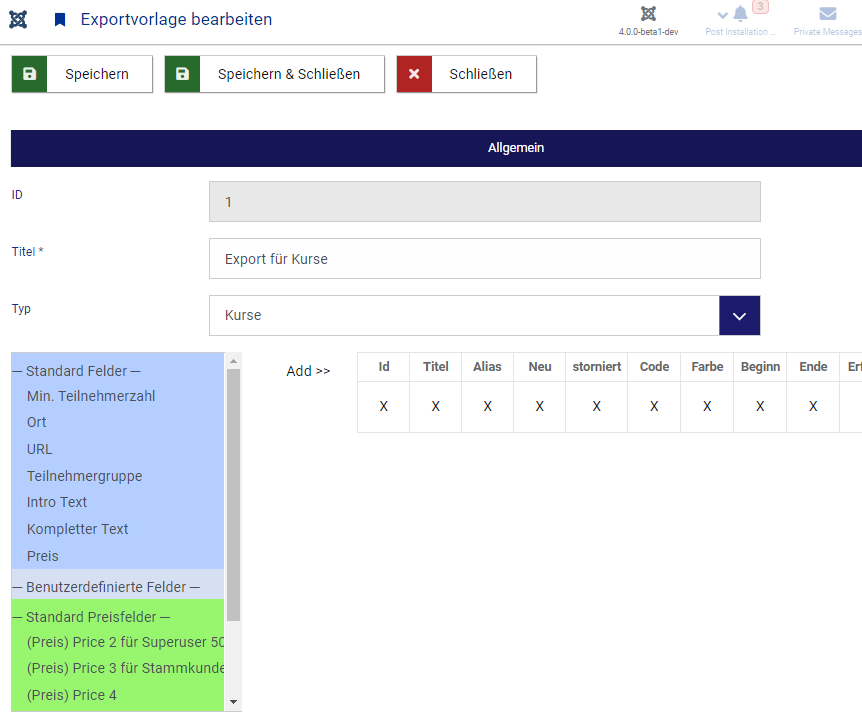Image resolution: width=862 pixels, height=712 pixels.
Task: Click the red X icon on Schließen
Action: click(415, 74)
